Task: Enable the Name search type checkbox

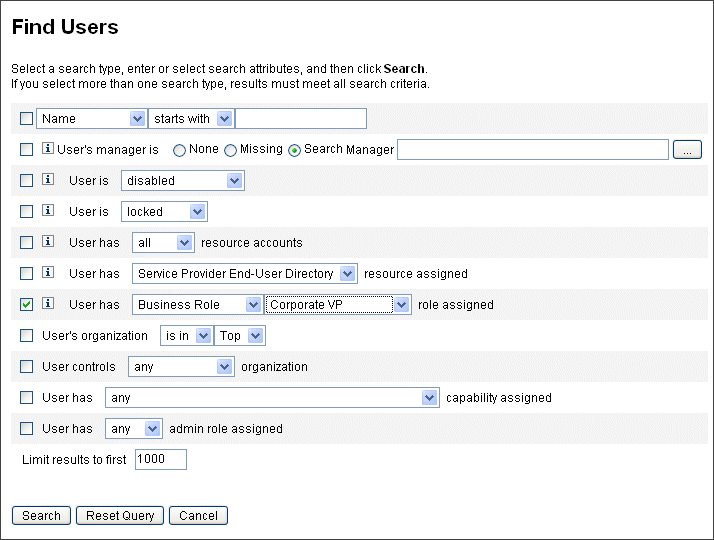Action: (x=27, y=119)
